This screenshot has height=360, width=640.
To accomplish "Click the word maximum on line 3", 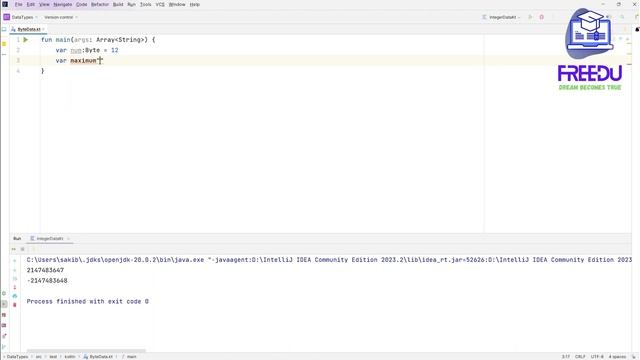I will point(83,60).
